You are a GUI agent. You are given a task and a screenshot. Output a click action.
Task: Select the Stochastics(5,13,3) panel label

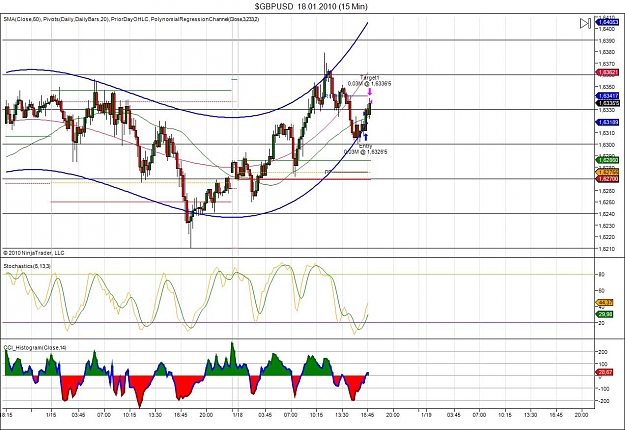click(x=27, y=266)
